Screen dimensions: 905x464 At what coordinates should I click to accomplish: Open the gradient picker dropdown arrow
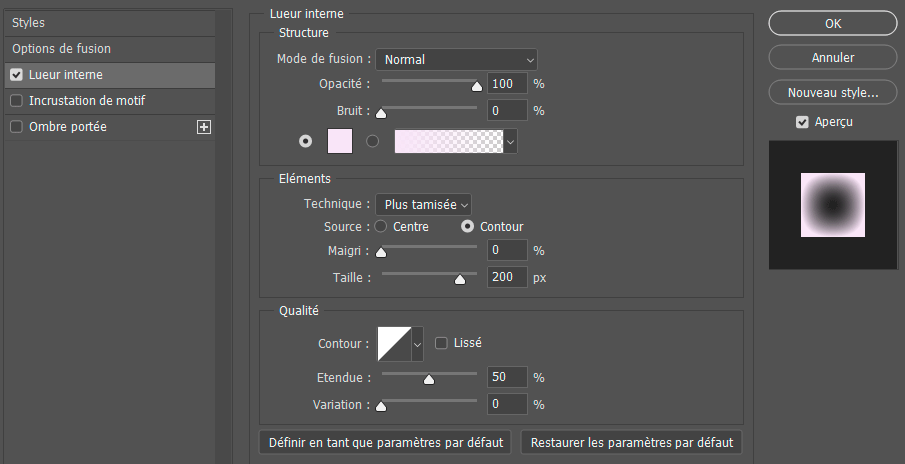pos(511,142)
